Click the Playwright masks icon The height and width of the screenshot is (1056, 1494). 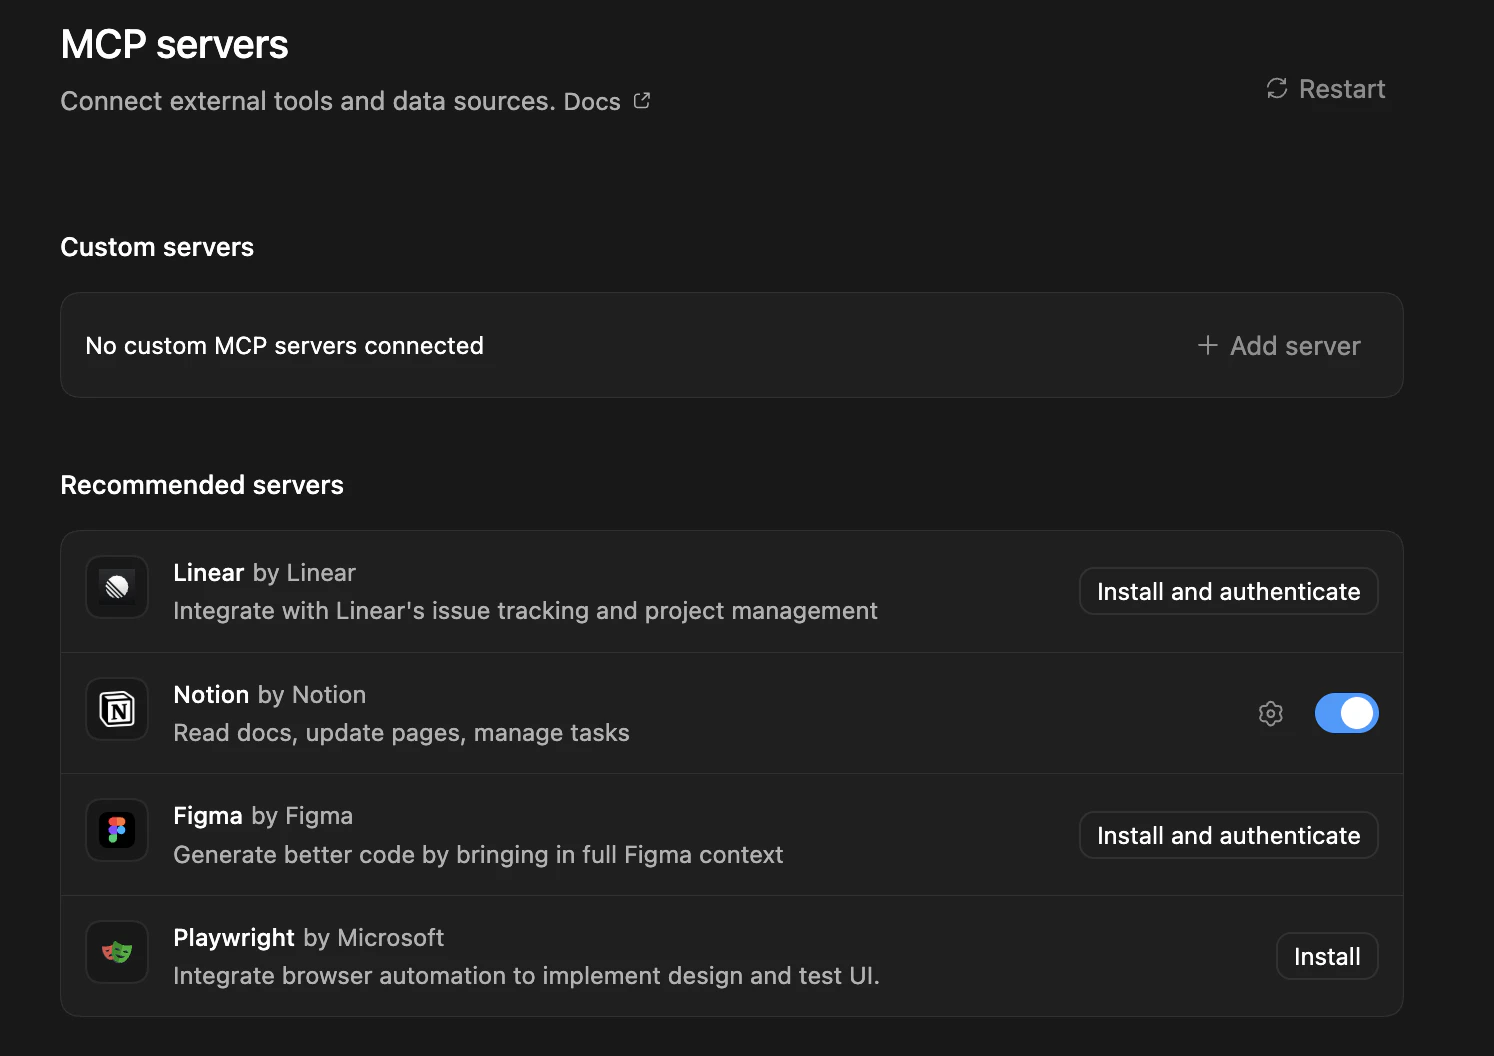point(117,952)
